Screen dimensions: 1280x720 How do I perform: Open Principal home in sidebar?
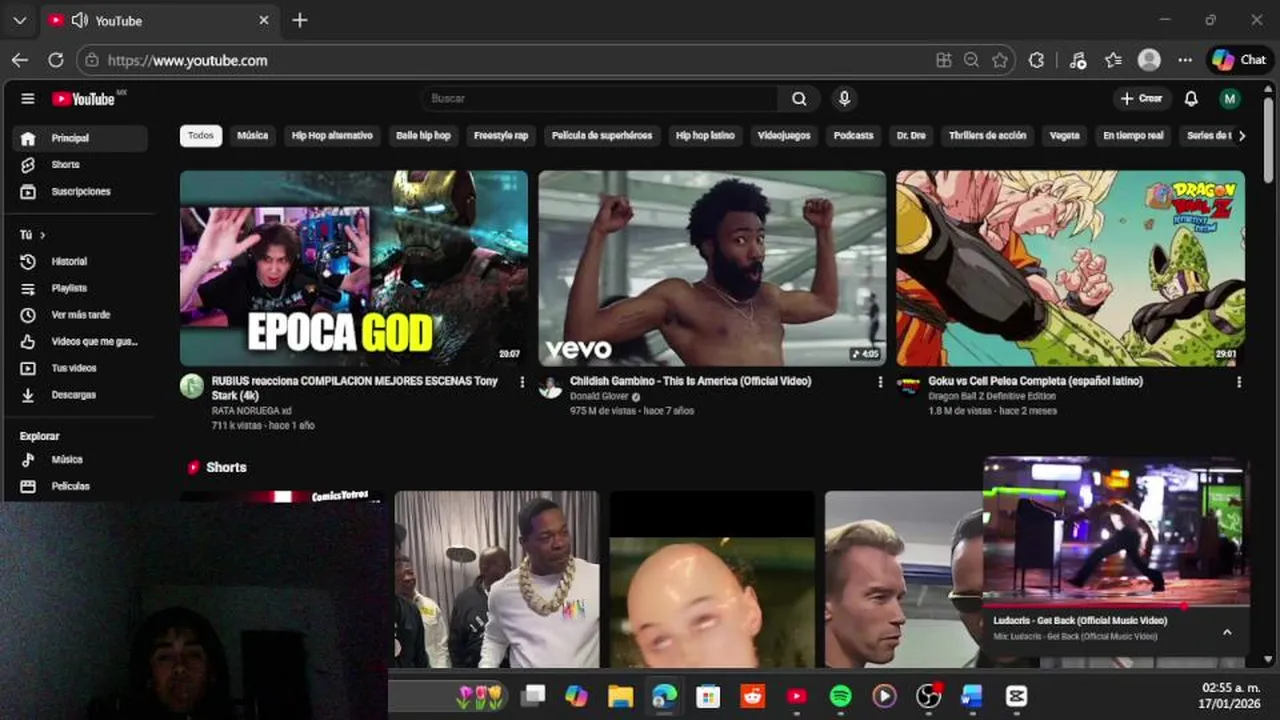79,139
